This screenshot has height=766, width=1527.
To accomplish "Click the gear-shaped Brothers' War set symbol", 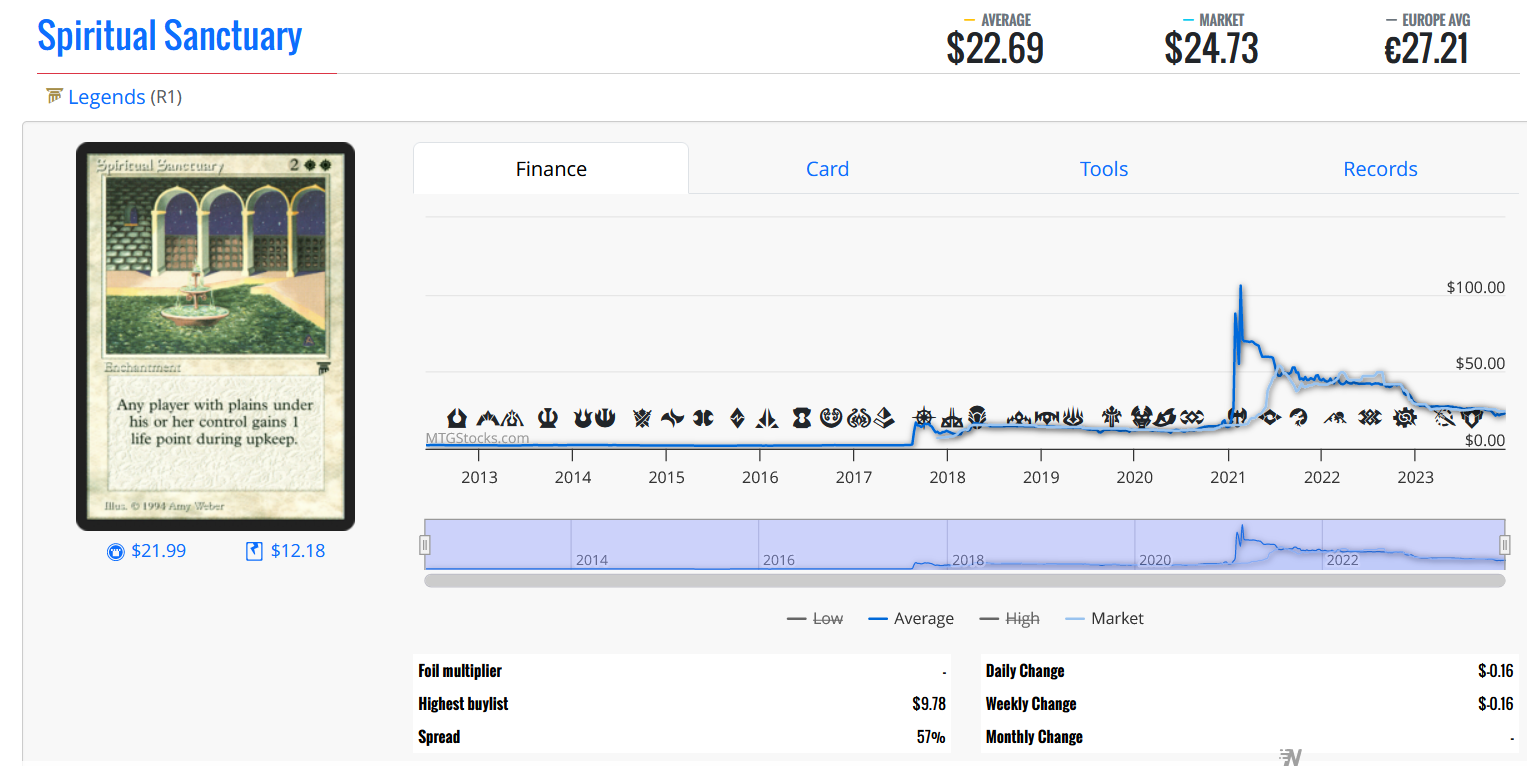I will pyautogui.click(x=1405, y=418).
